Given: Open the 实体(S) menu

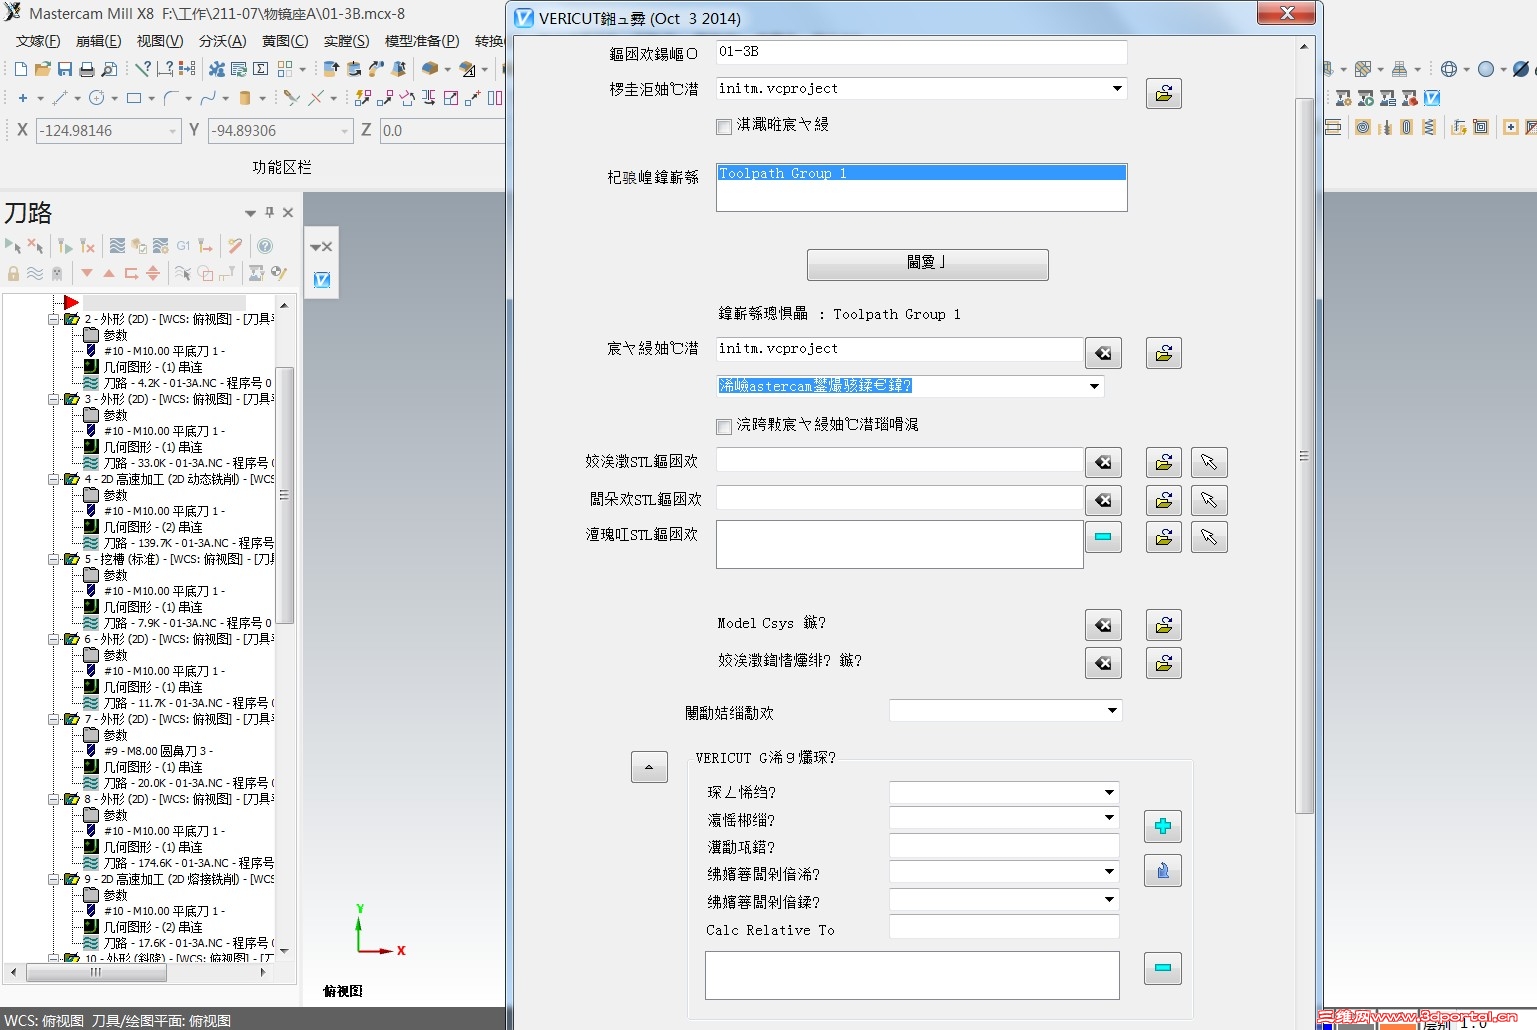Looking at the screenshot, I should (x=346, y=41).
